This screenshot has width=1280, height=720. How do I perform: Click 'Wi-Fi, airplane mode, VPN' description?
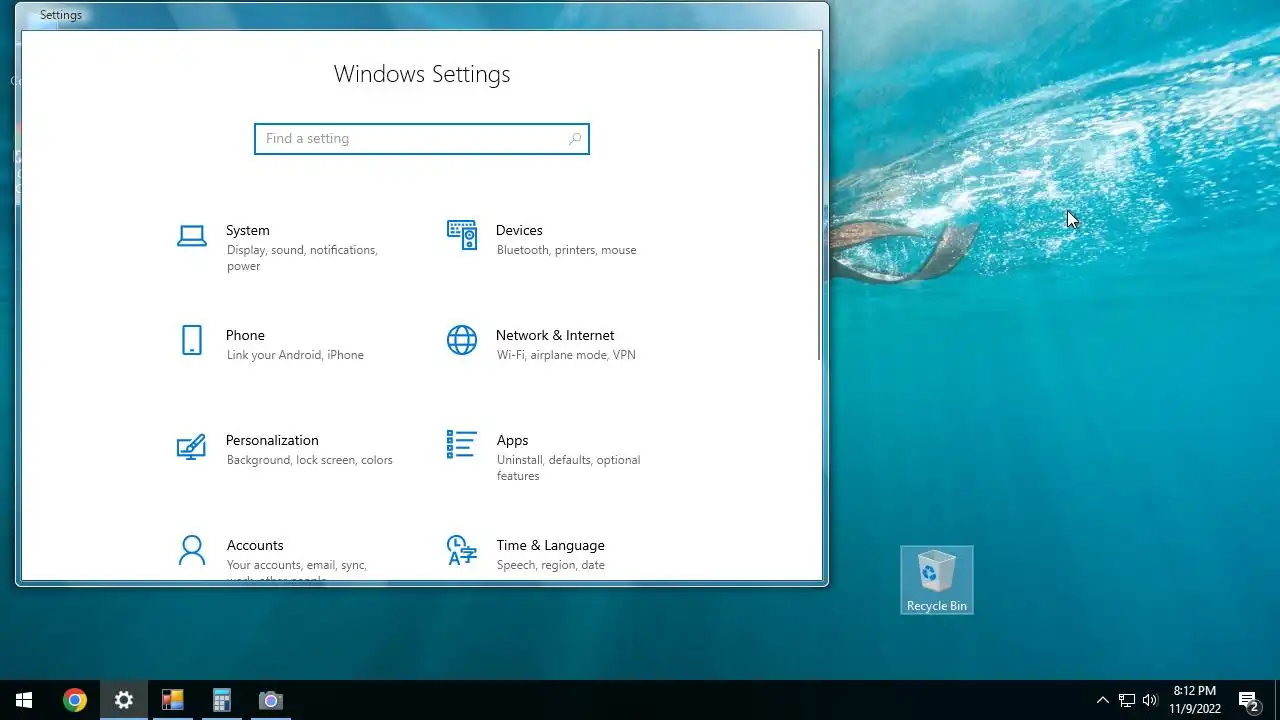[566, 355]
